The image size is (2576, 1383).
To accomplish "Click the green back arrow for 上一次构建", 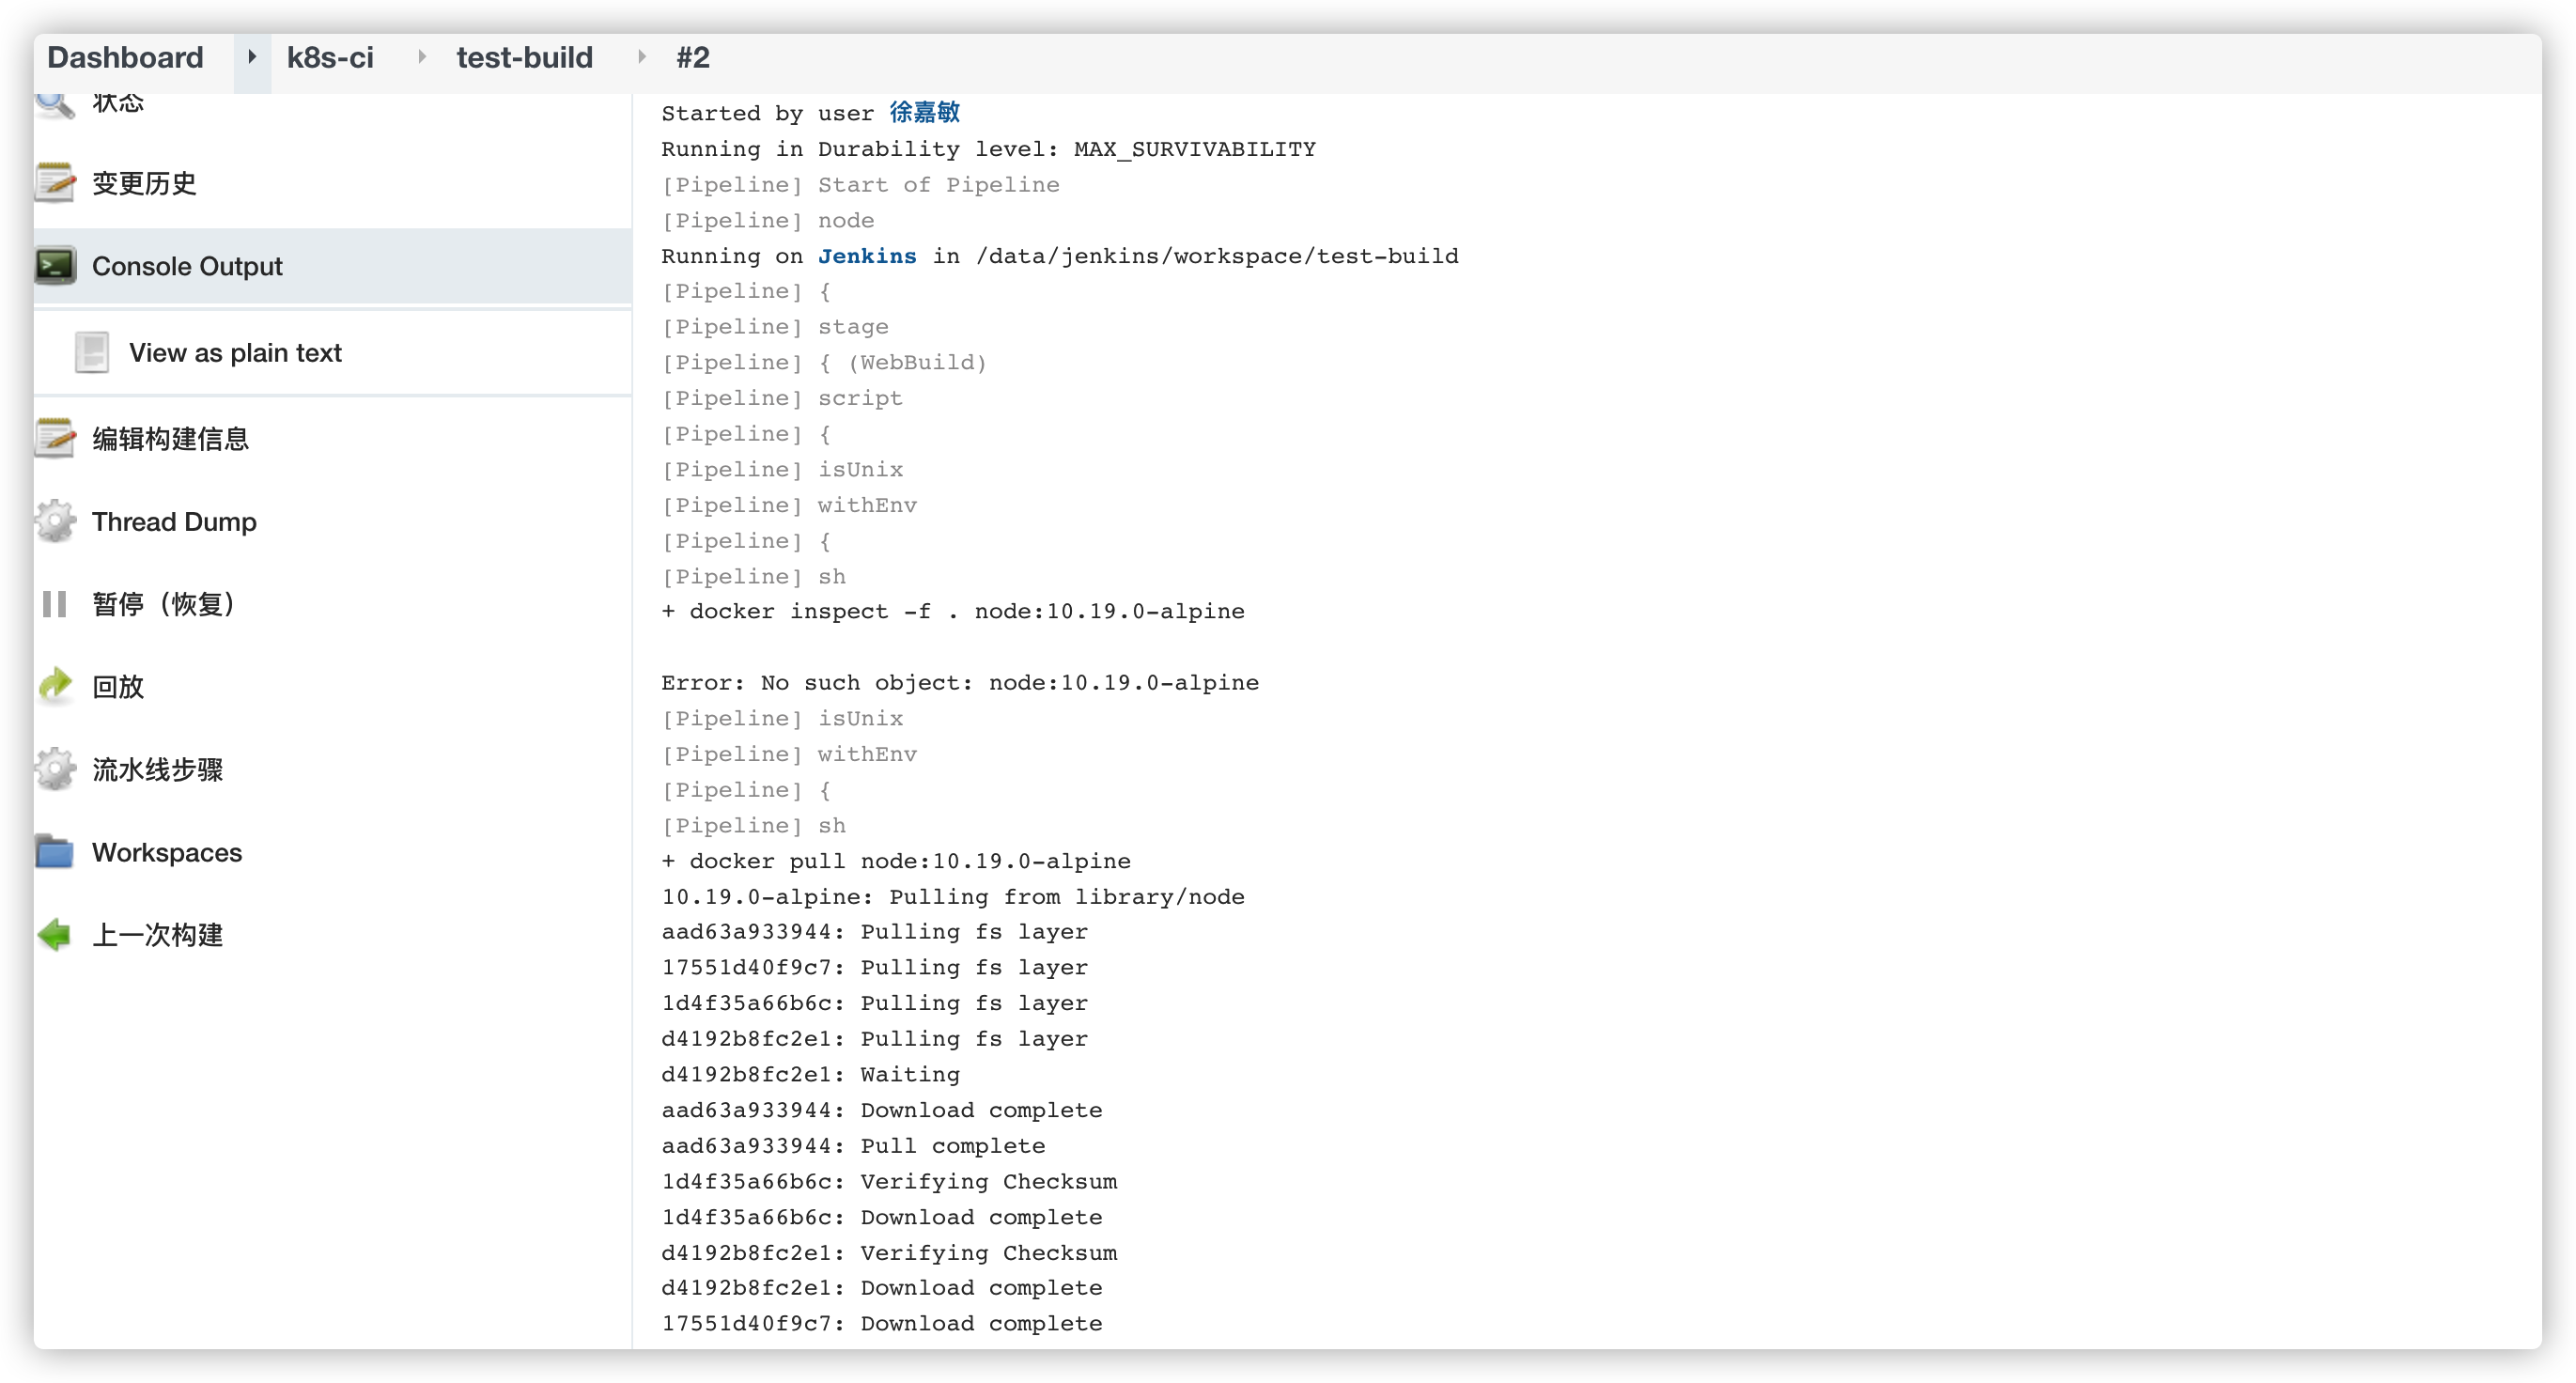I will [x=55, y=935].
